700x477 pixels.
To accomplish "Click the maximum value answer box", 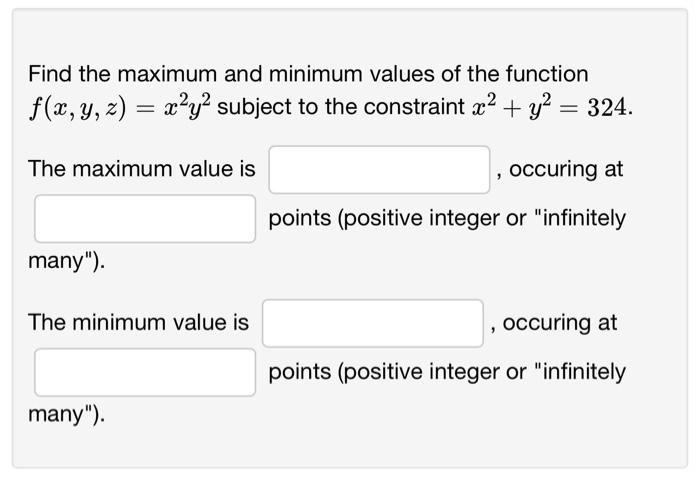I will point(379,170).
